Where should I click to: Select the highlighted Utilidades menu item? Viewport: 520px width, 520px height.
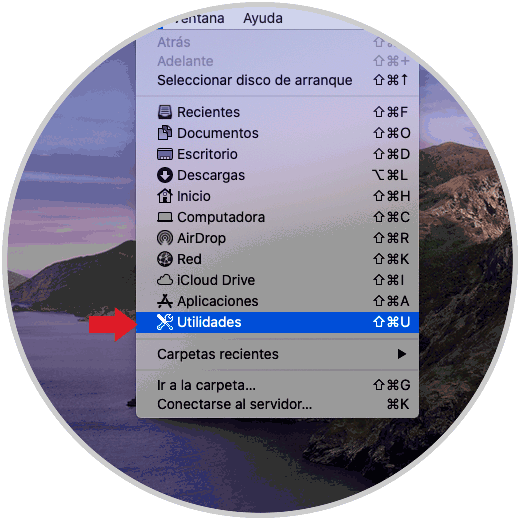tap(277, 322)
